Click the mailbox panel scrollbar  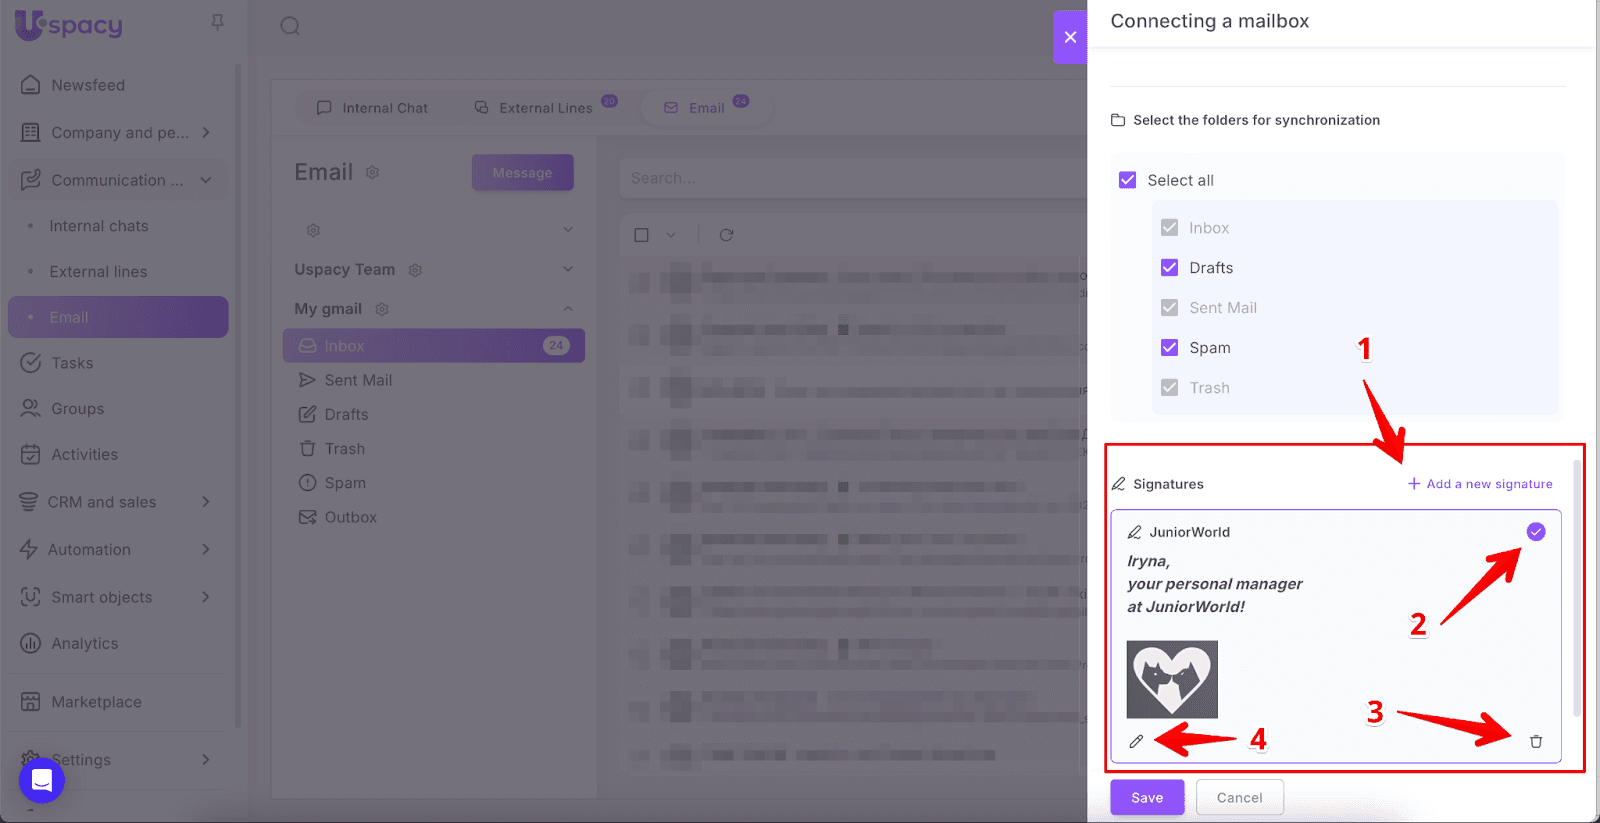(1577, 588)
